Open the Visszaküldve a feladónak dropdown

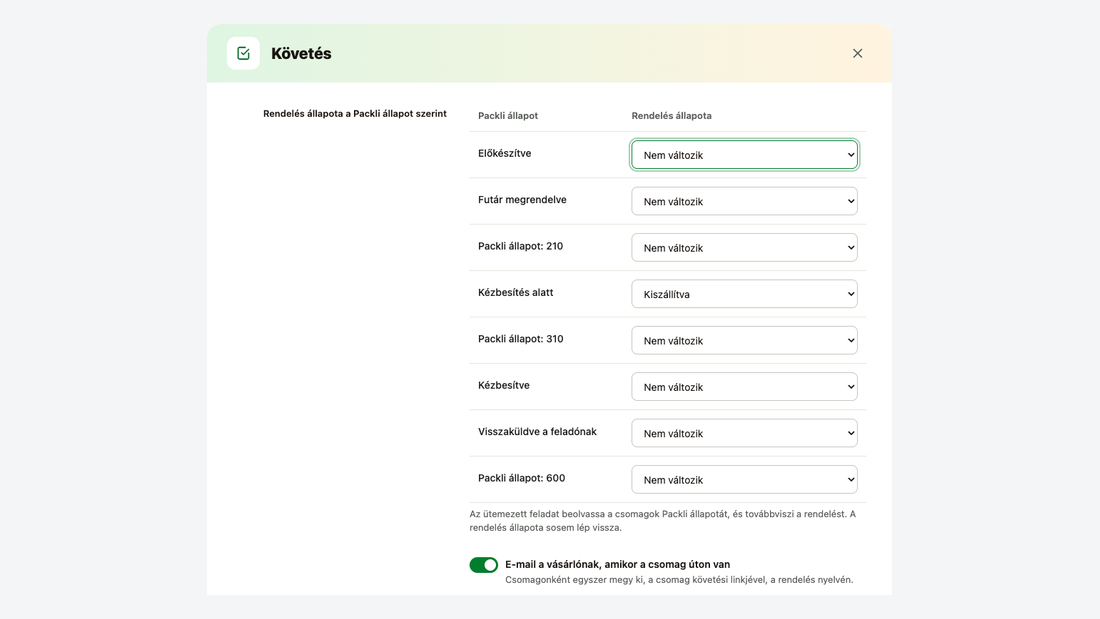click(744, 433)
